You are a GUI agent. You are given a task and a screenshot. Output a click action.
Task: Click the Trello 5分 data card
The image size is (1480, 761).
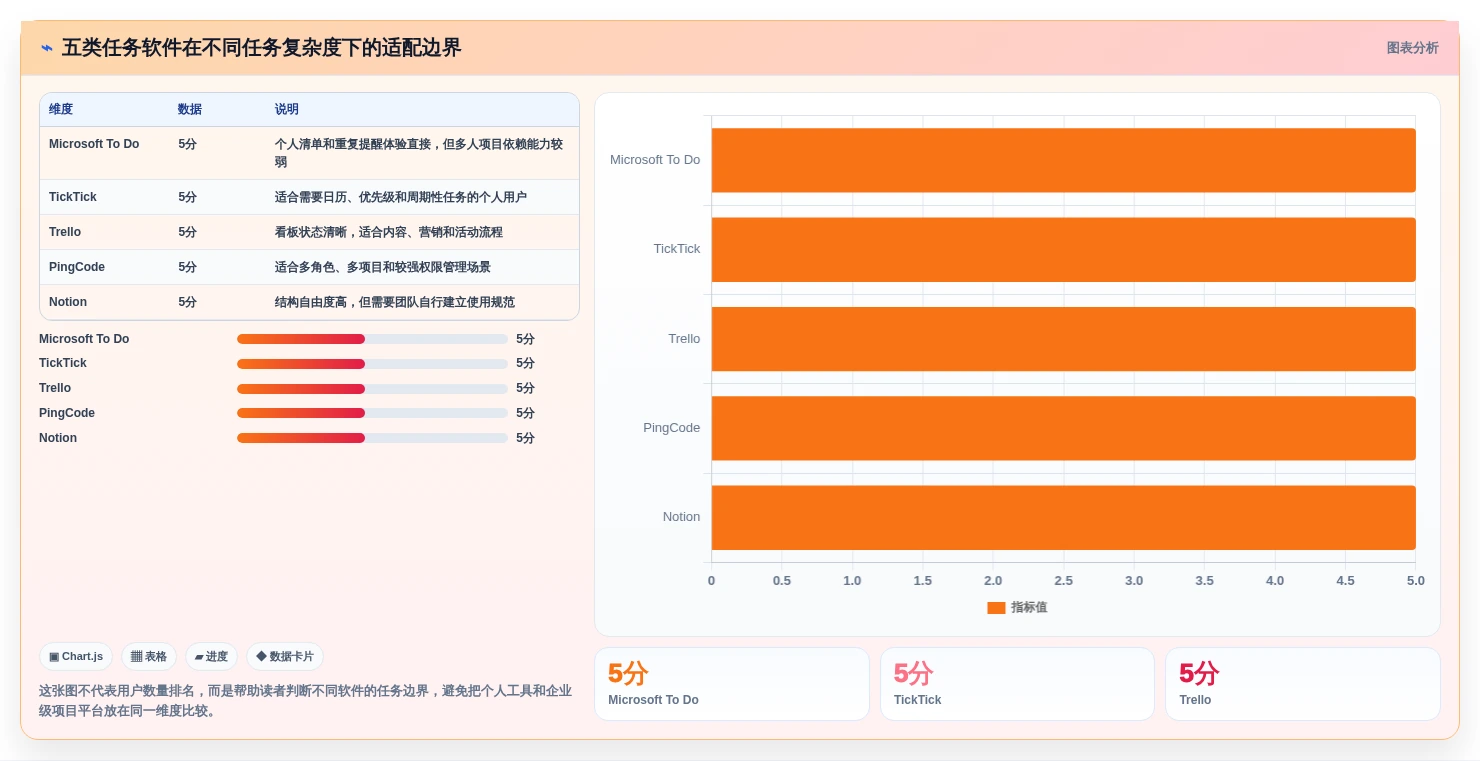(1303, 684)
